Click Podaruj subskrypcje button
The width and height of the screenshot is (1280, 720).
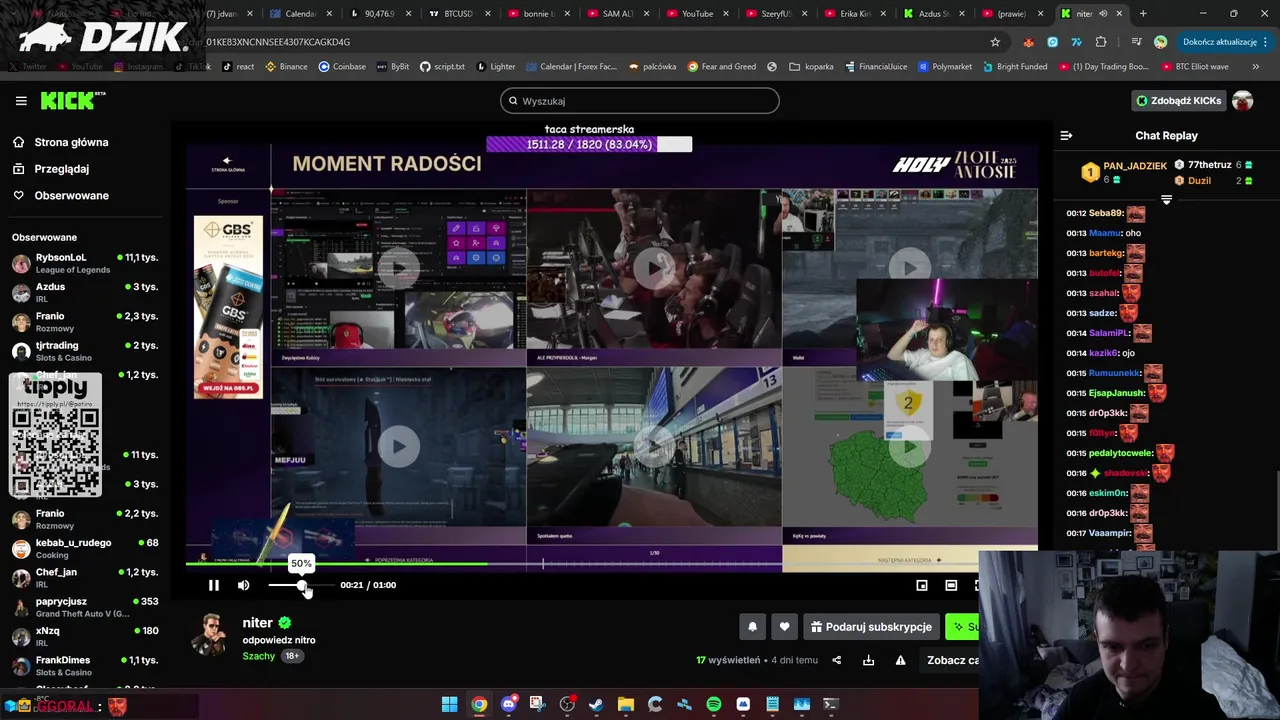coord(871,627)
